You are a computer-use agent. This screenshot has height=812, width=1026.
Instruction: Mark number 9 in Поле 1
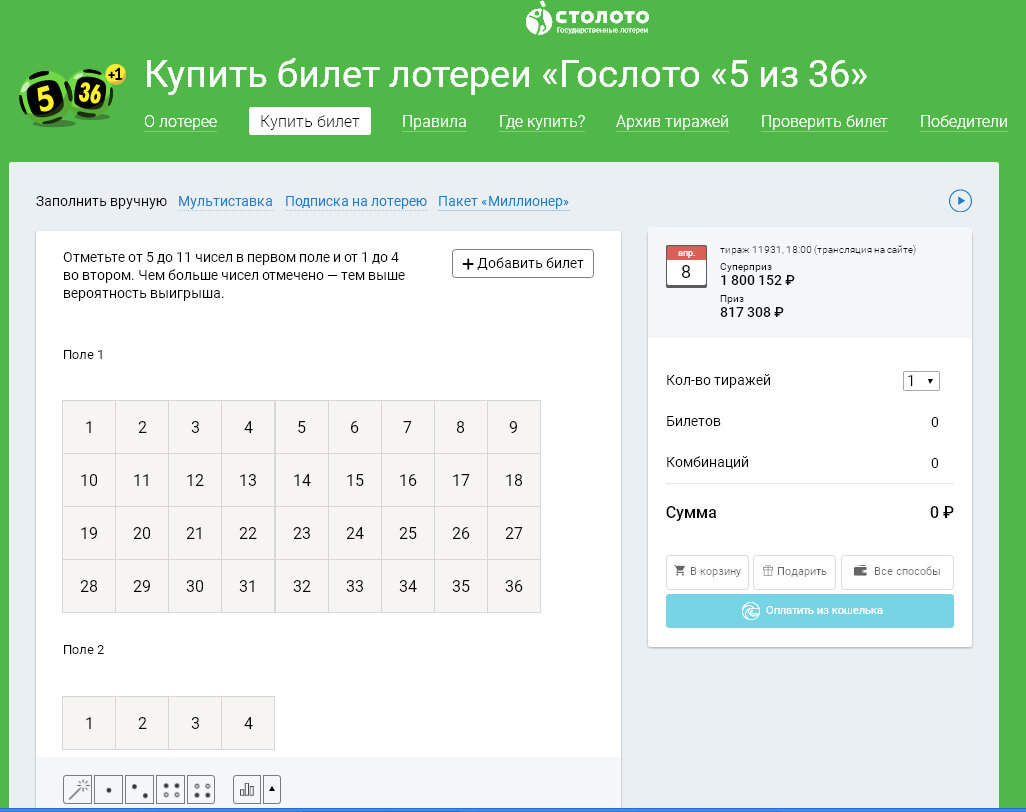pos(514,427)
